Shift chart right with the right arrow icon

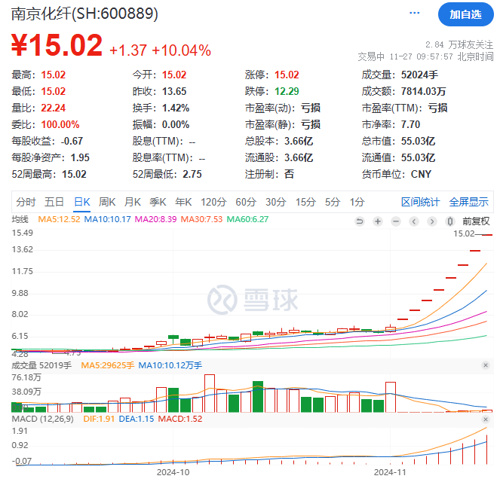(x=432, y=221)
